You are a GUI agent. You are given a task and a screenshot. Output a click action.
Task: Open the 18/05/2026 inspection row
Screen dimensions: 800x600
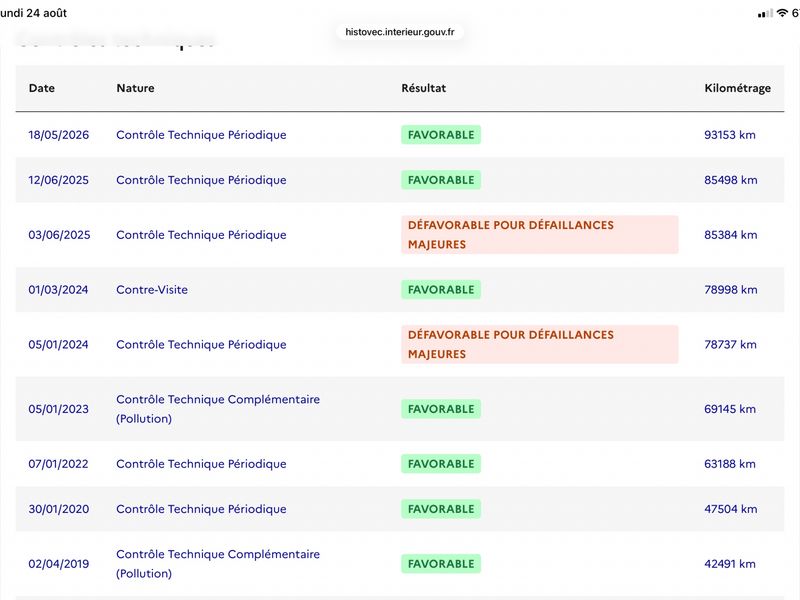[x=399, y=135]
